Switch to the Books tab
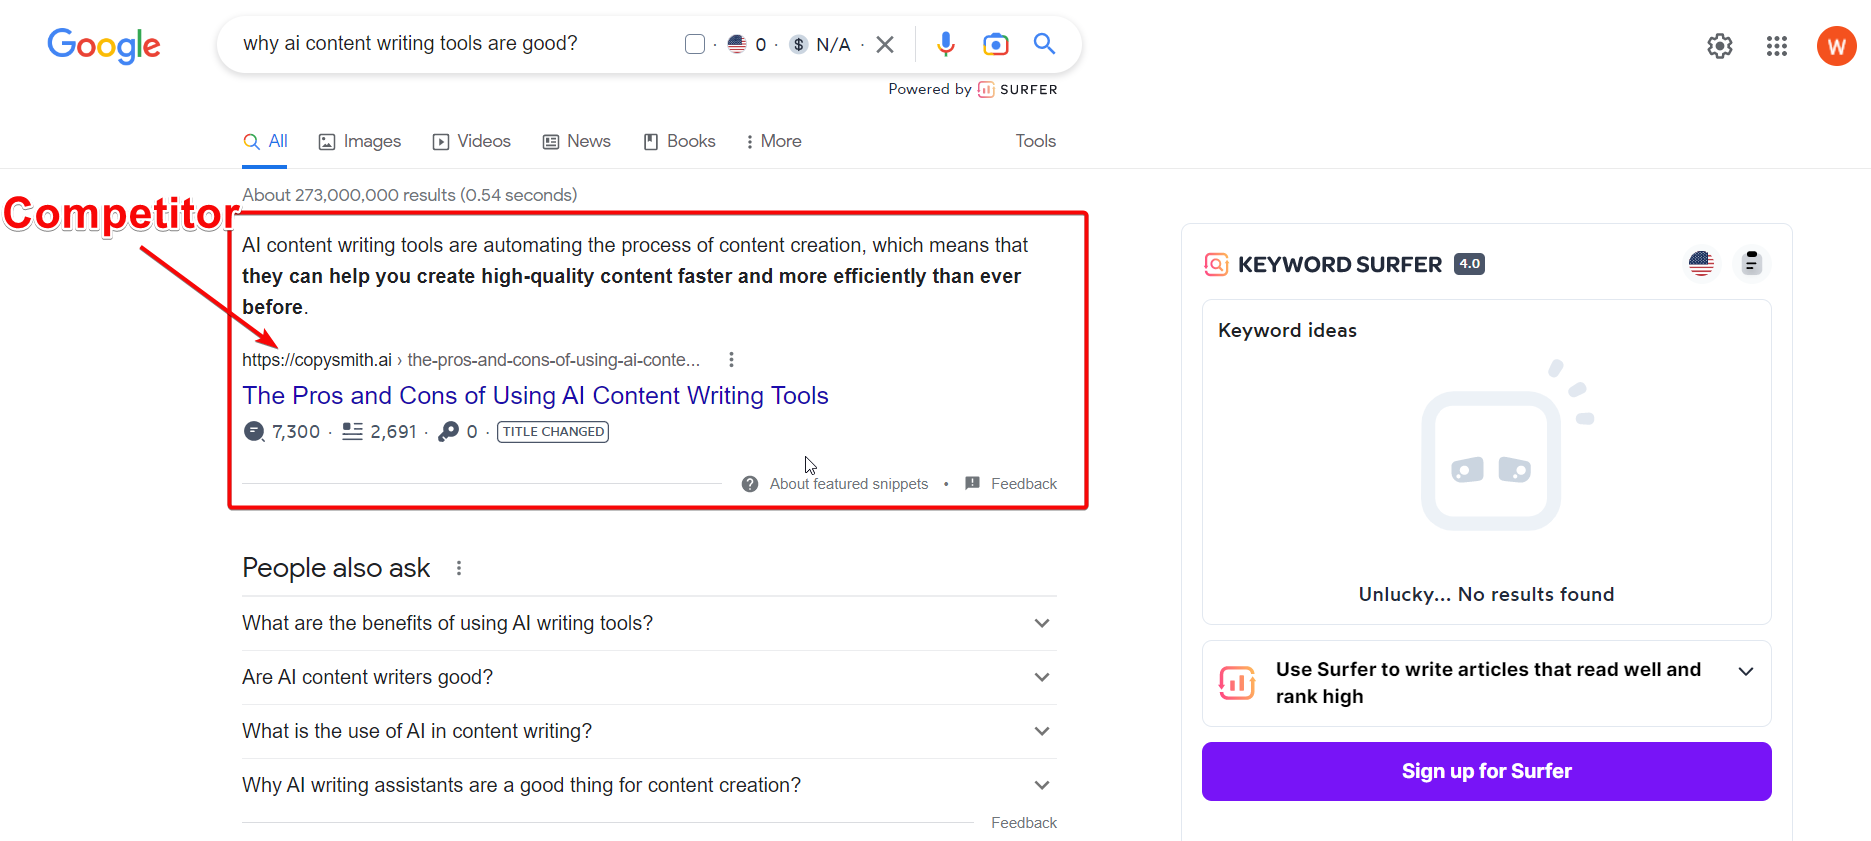 pyautogui.click(x=680, y=141)
